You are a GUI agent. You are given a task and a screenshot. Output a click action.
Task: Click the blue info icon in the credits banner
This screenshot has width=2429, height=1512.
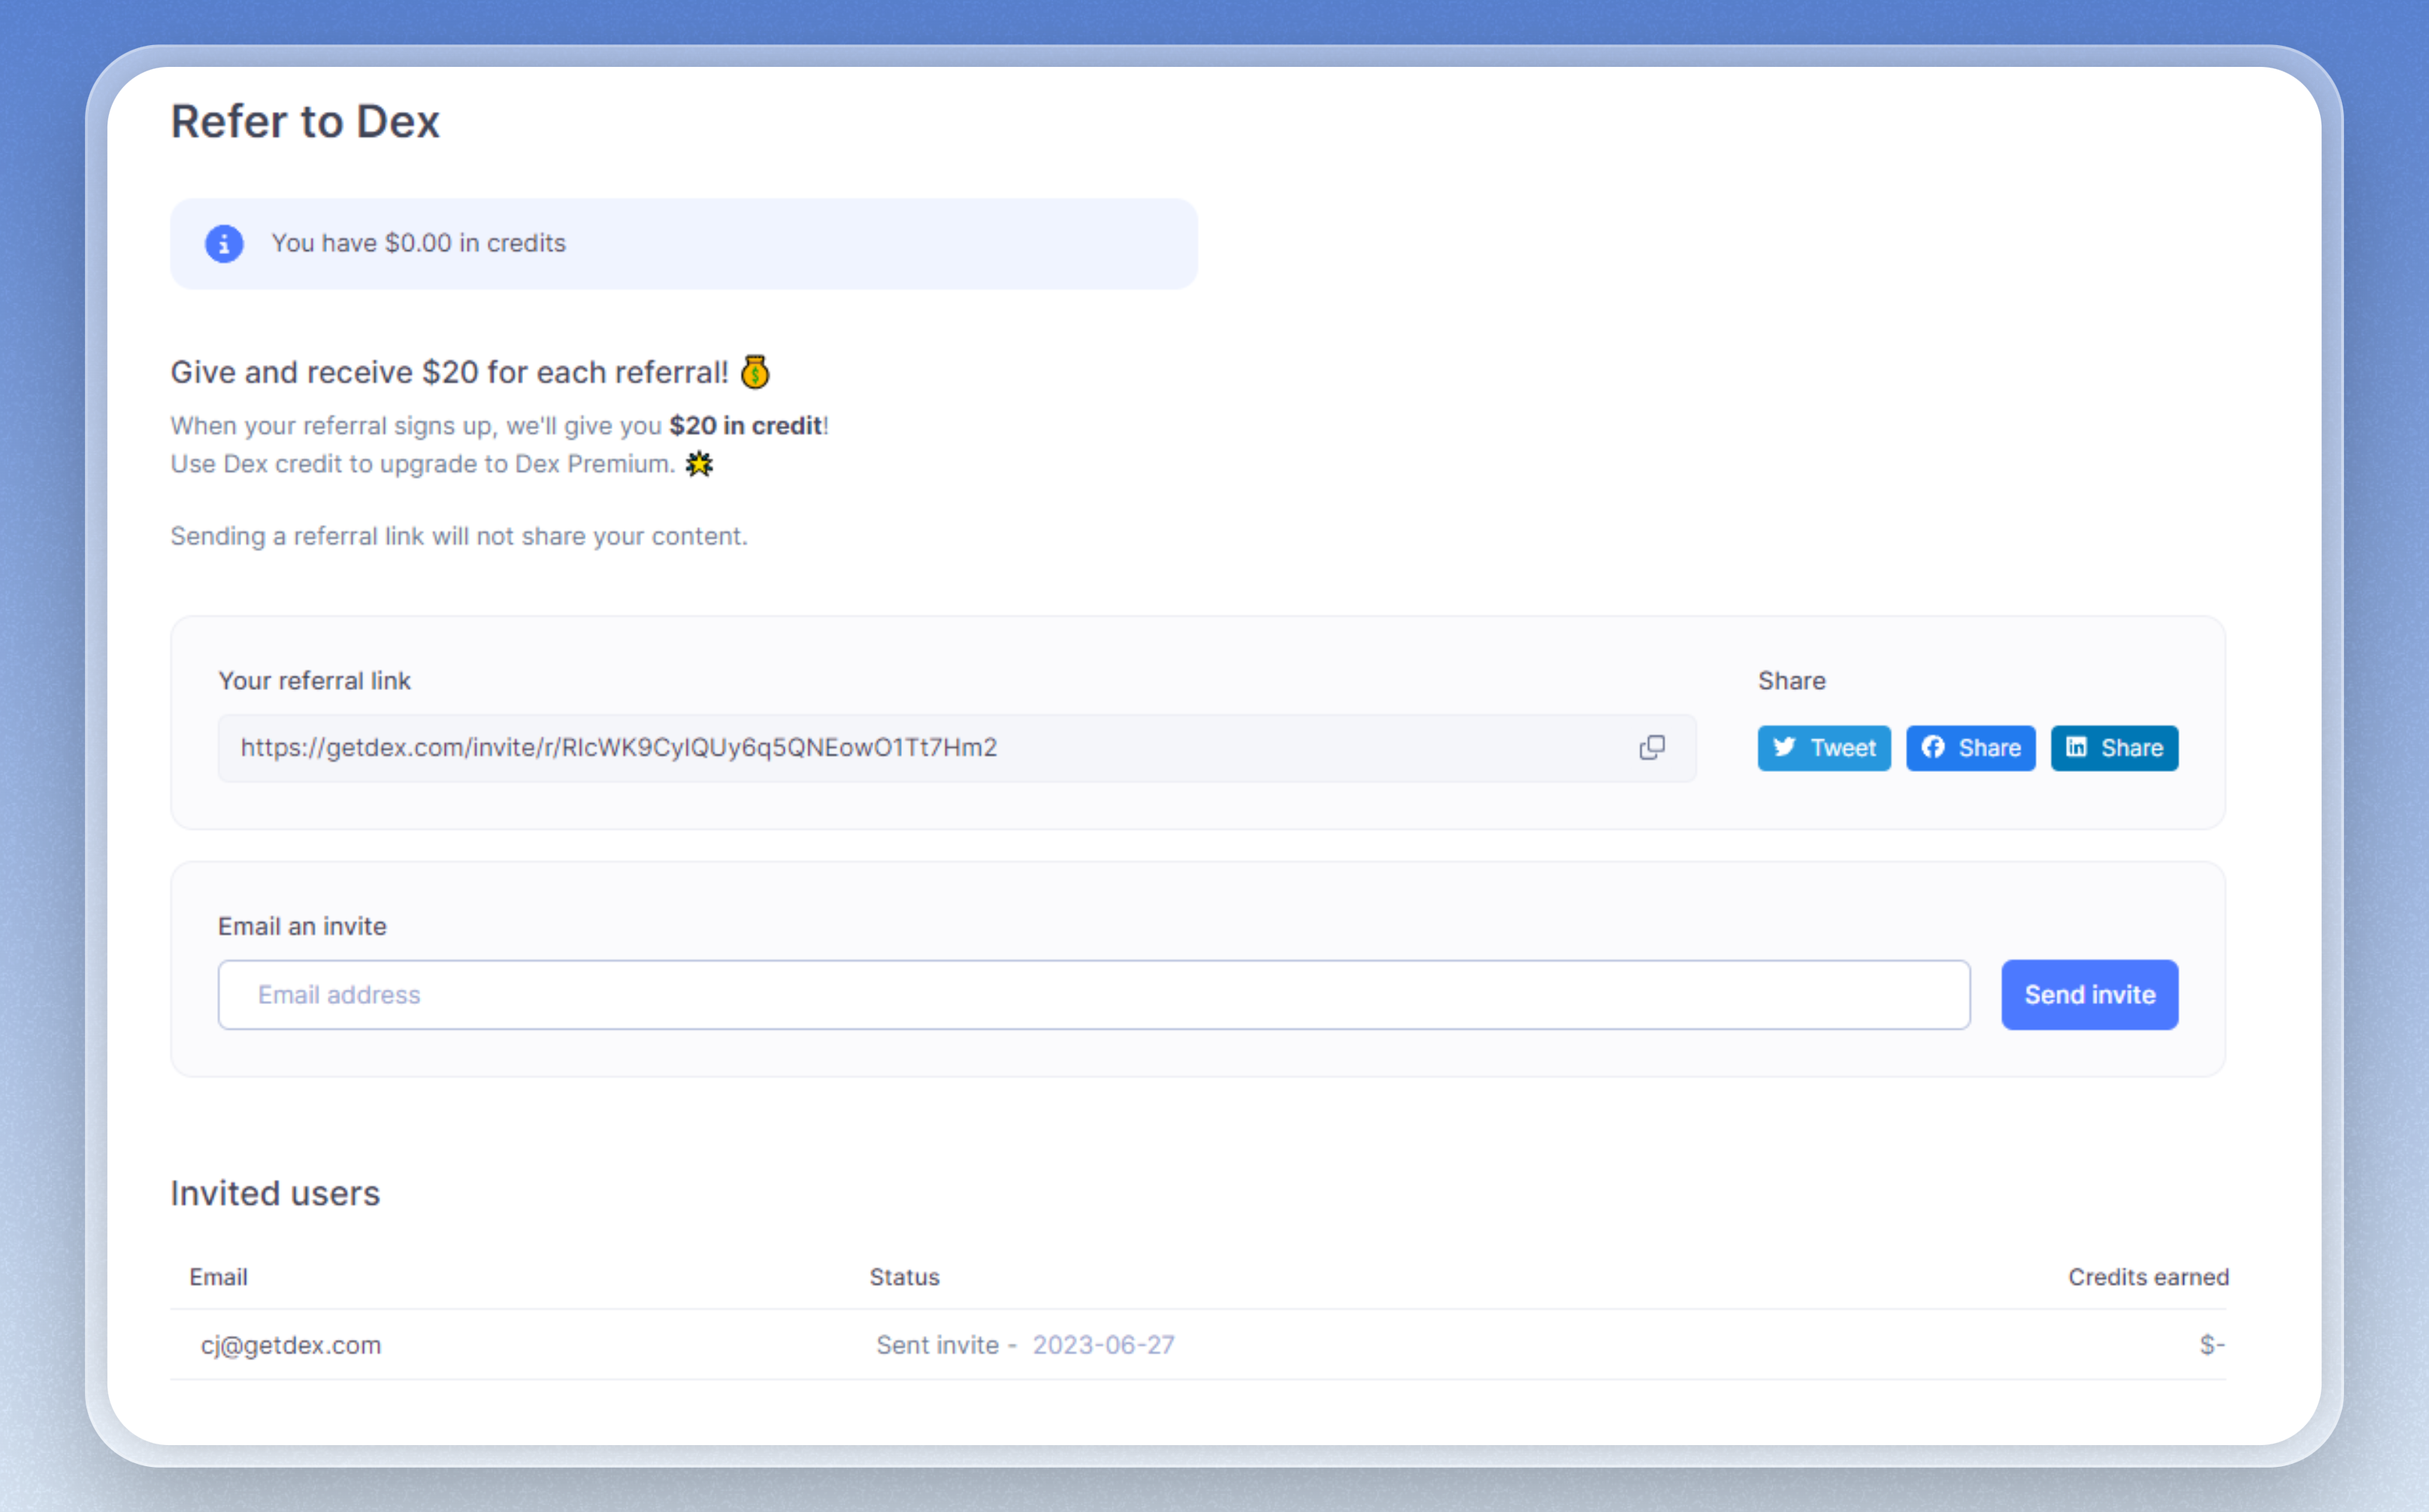pos(224,243)
